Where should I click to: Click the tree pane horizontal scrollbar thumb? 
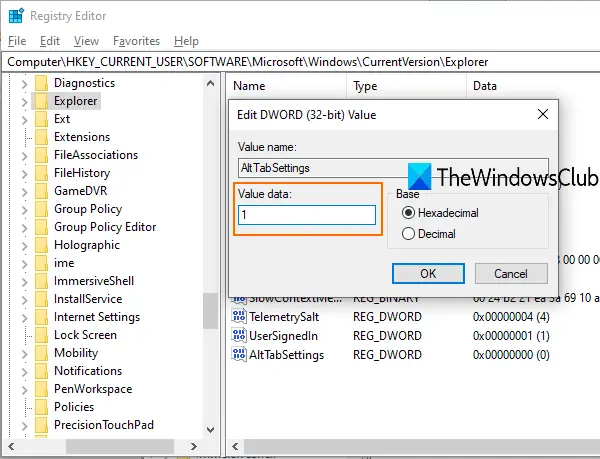coord(120,446)
